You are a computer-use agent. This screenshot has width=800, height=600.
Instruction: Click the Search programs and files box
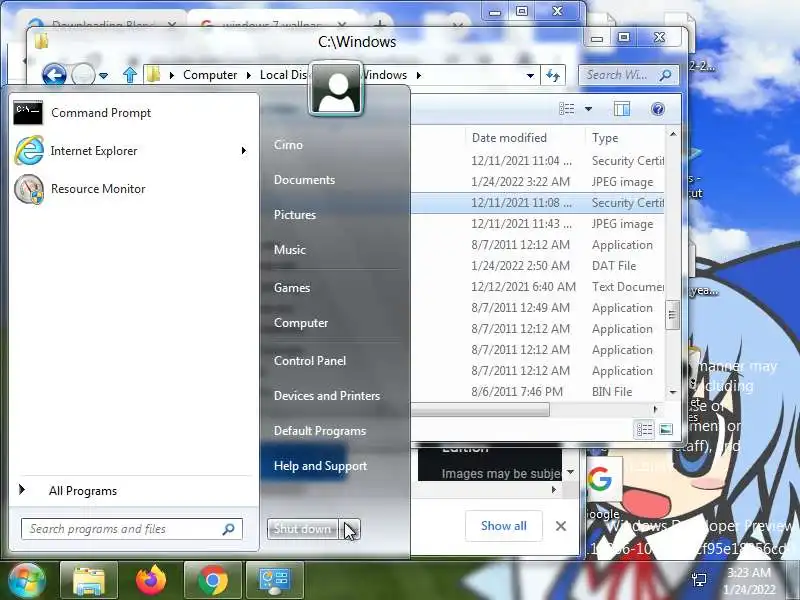(x=132, y=529)
